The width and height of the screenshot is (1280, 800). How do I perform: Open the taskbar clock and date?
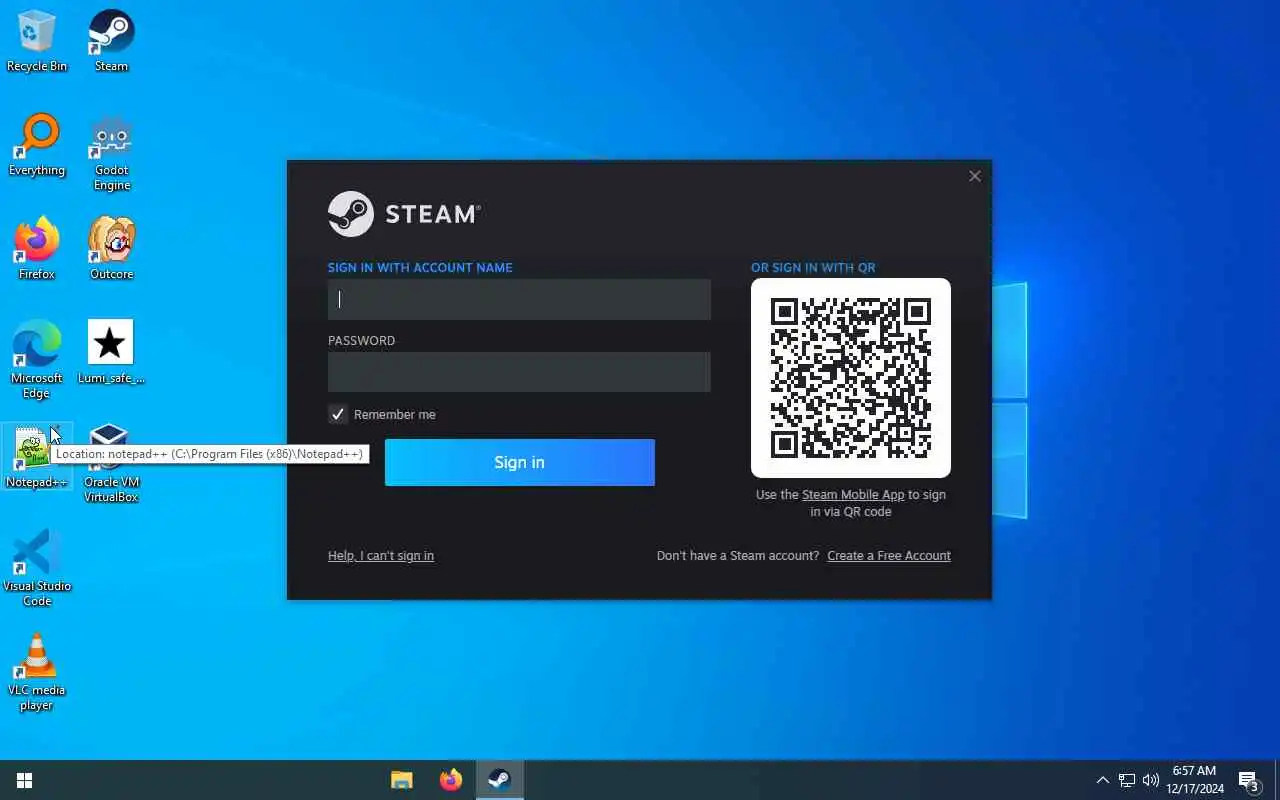click(1195, 780)
